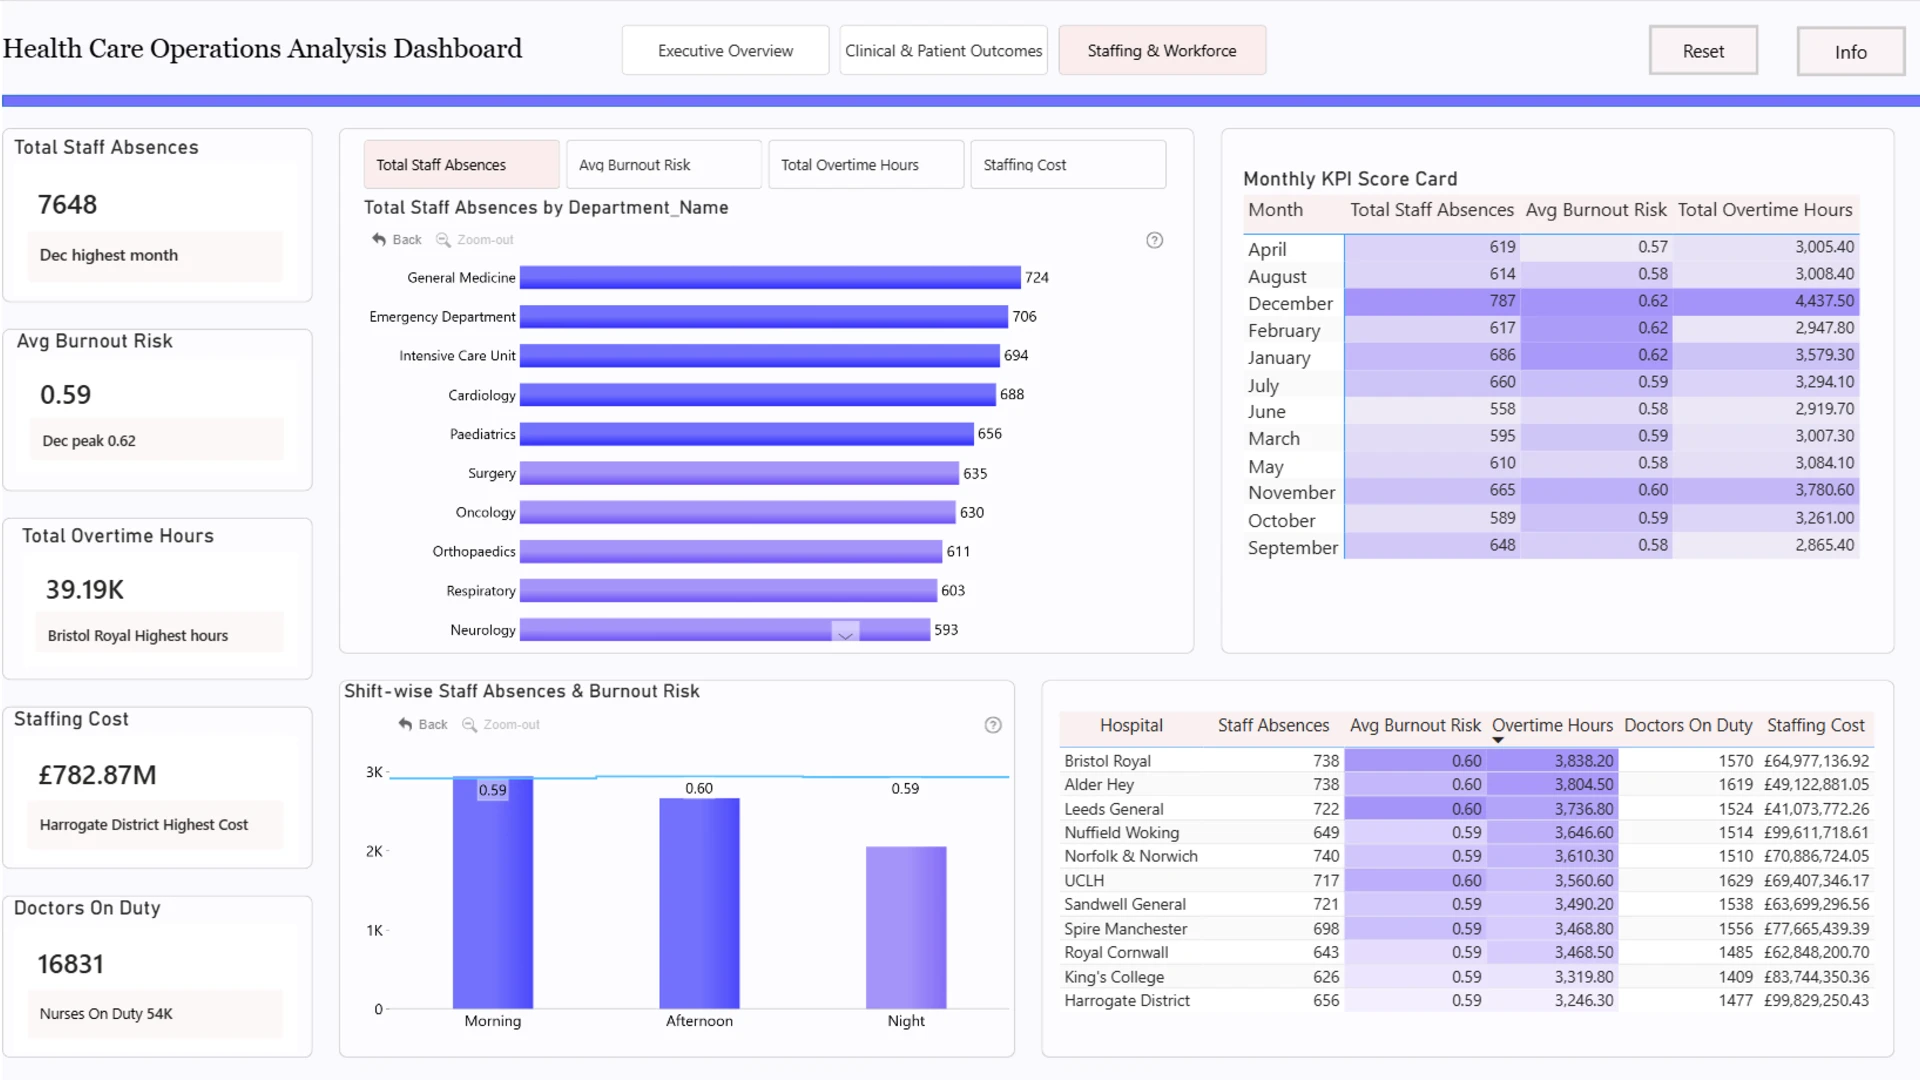1920x1080 pixels.
Task: Open the Executive Overview page tab
Action: pyautogui.click(x=725, y=51)
